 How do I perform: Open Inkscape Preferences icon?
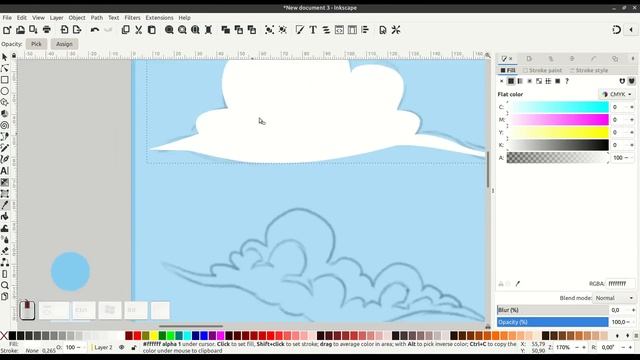pyautogui.click(x=396, y=30)
